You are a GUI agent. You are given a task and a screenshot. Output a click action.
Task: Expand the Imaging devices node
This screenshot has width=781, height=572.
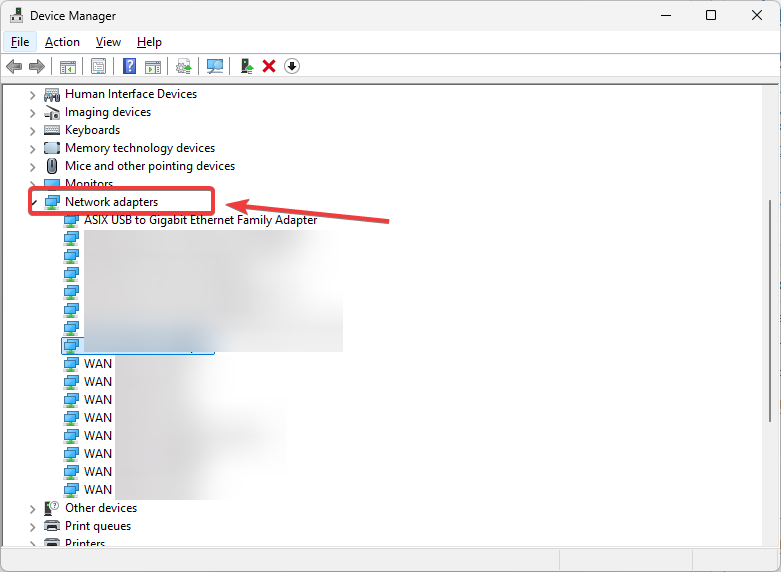tap(32, 113)
